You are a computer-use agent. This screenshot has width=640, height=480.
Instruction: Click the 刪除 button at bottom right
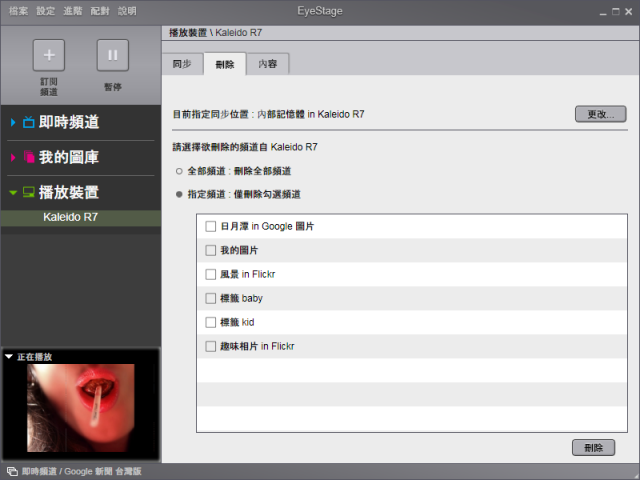point(593,448)
